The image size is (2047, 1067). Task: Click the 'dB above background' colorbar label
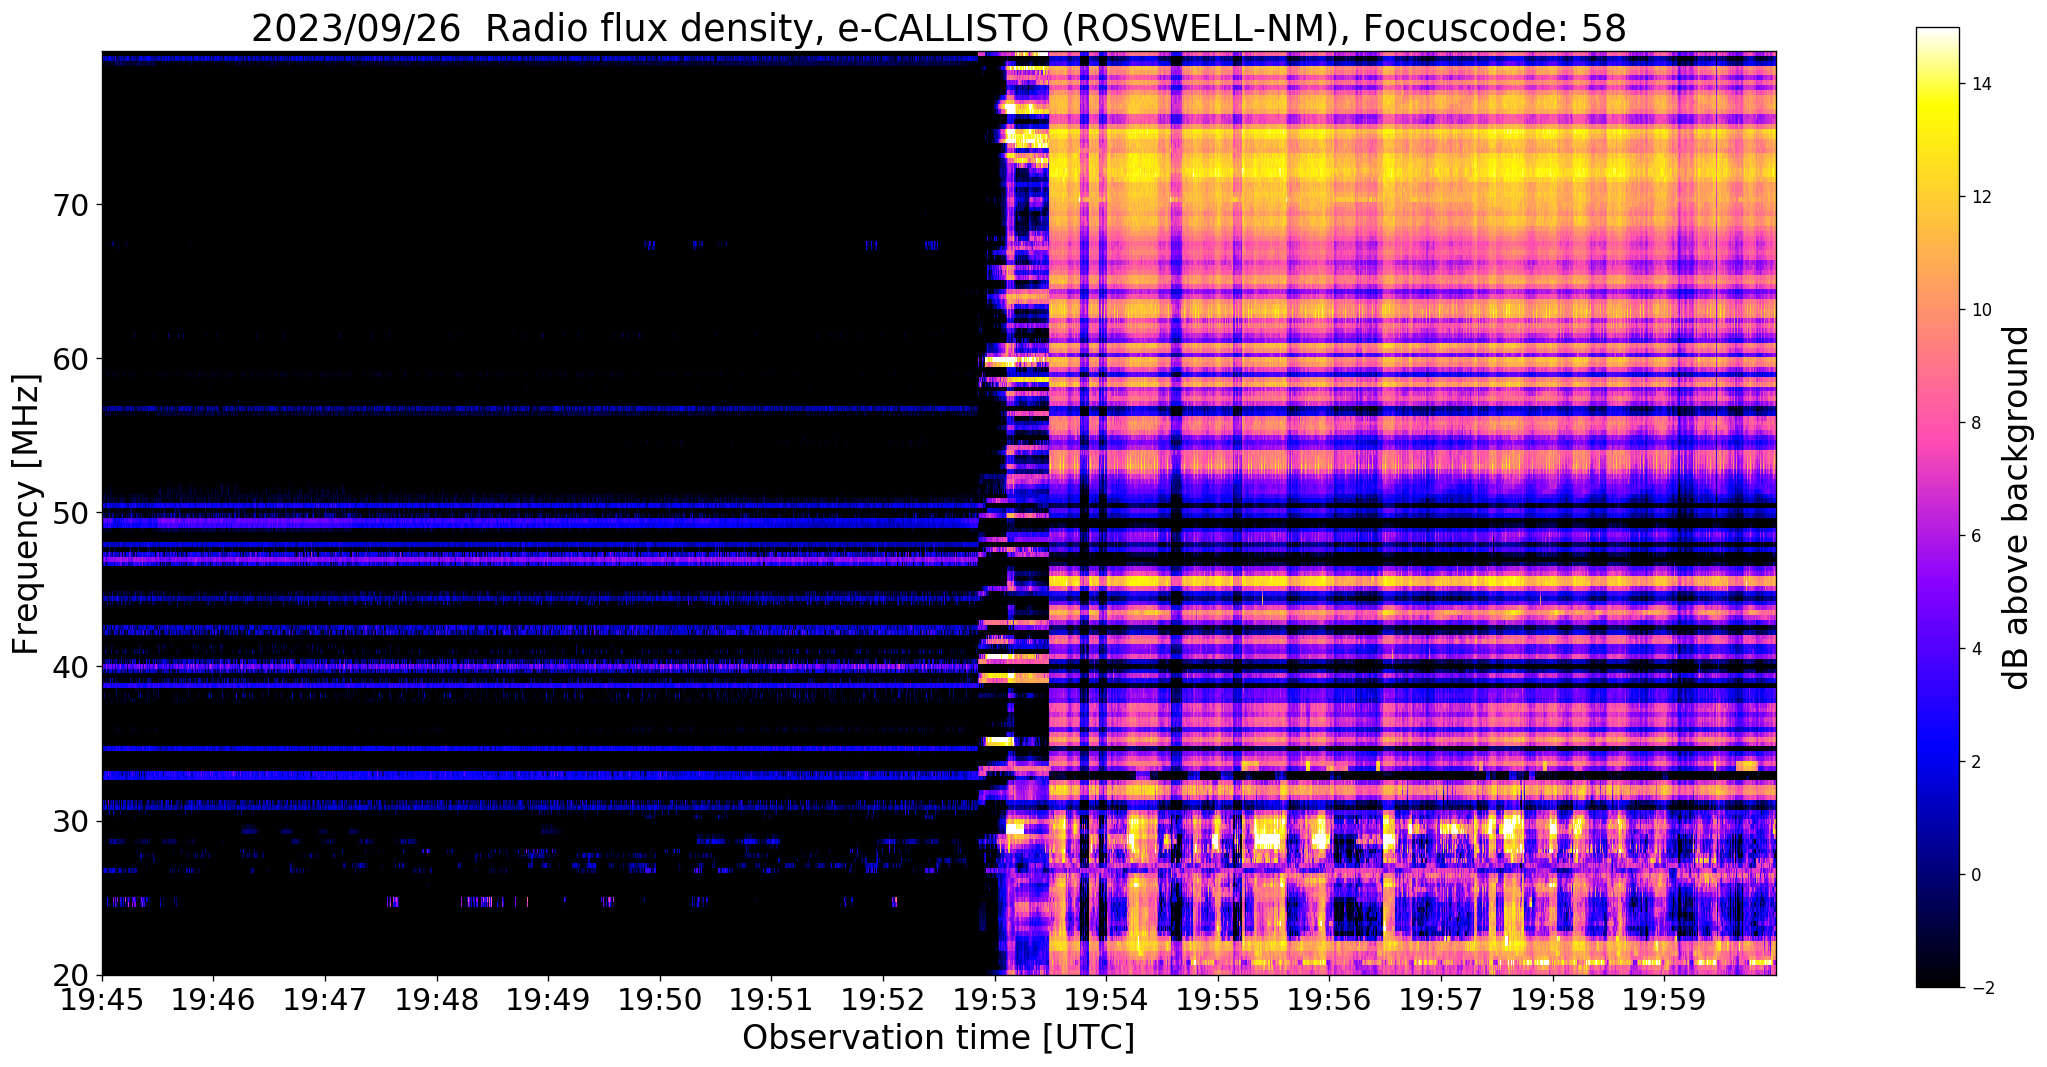click(x=2018, y=508)
